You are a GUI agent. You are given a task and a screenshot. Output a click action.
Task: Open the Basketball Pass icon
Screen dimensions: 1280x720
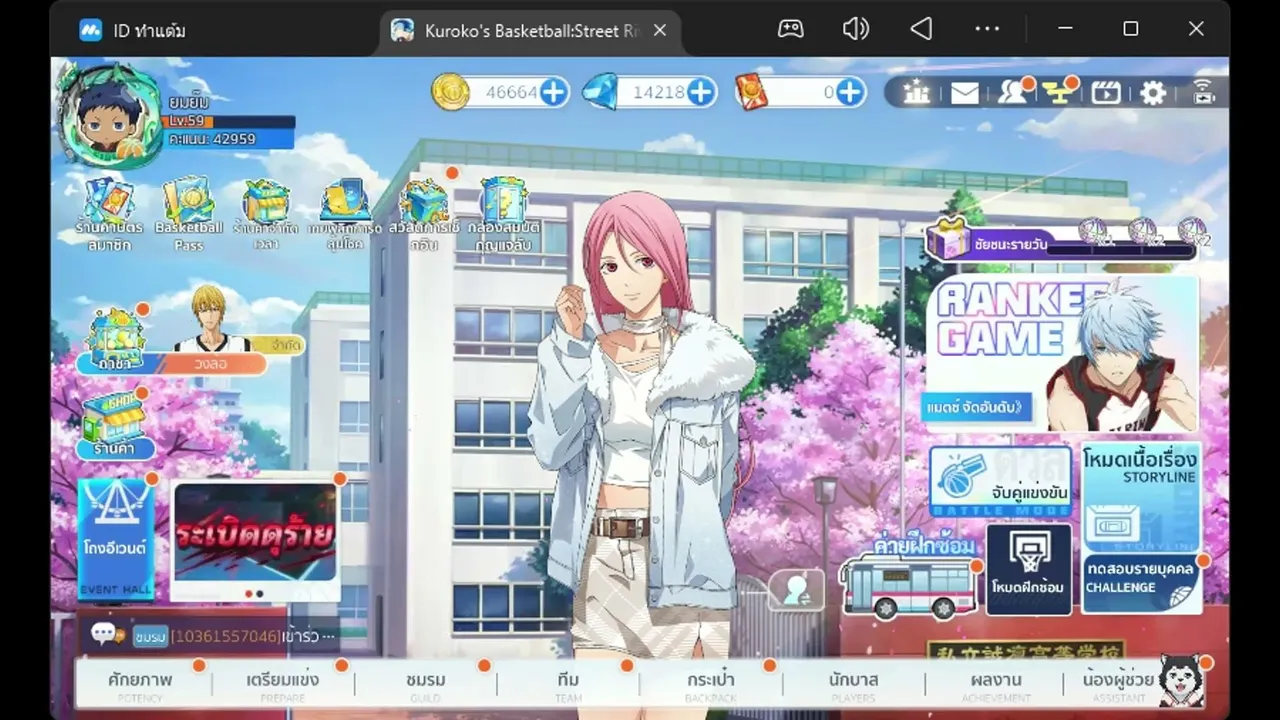[189, 214]
